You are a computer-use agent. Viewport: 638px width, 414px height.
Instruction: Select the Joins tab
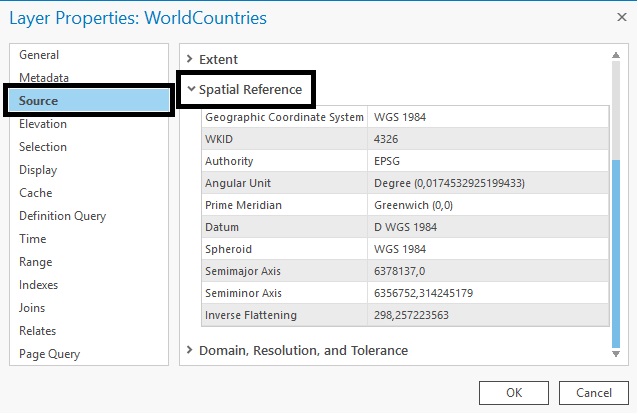tap(32, 308)
